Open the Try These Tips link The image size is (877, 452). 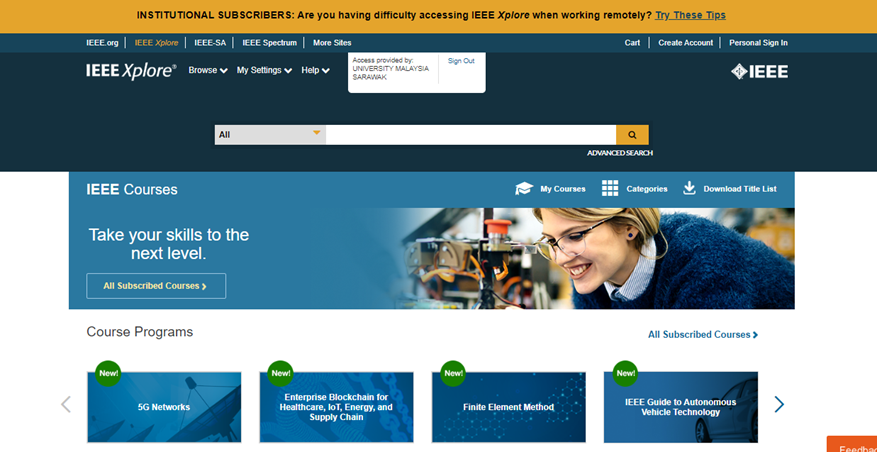(x=691, y=15)
